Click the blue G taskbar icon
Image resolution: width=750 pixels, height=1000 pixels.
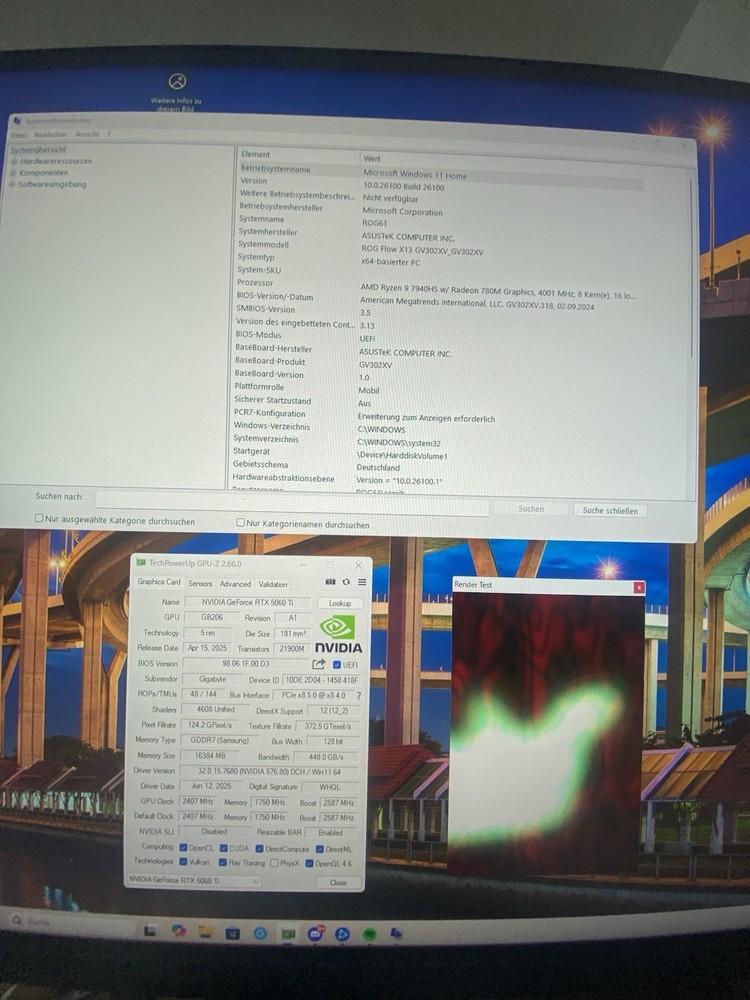point(260,934)
